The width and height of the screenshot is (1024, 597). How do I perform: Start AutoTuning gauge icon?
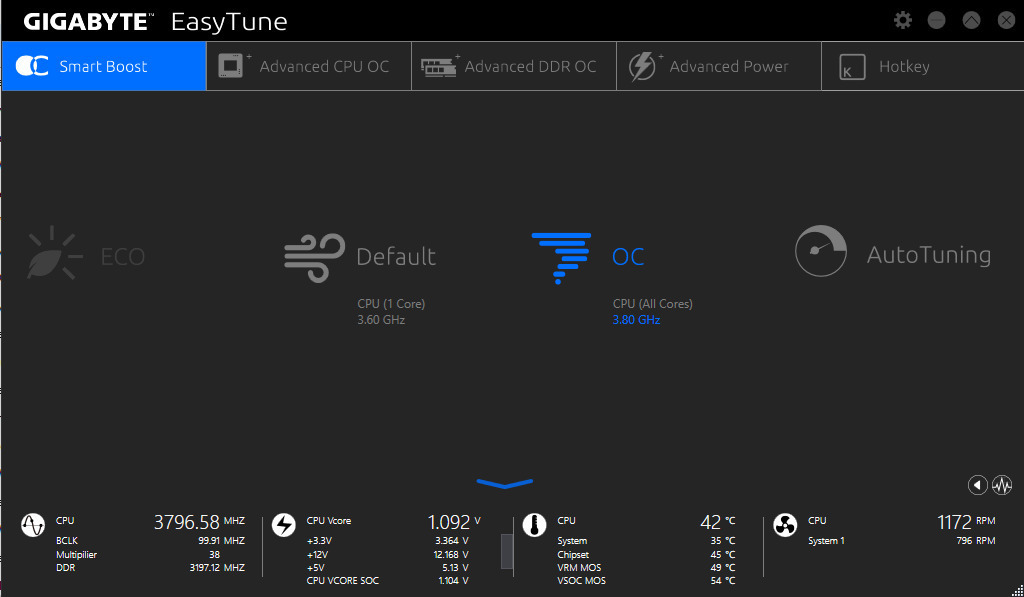(821, 251)
